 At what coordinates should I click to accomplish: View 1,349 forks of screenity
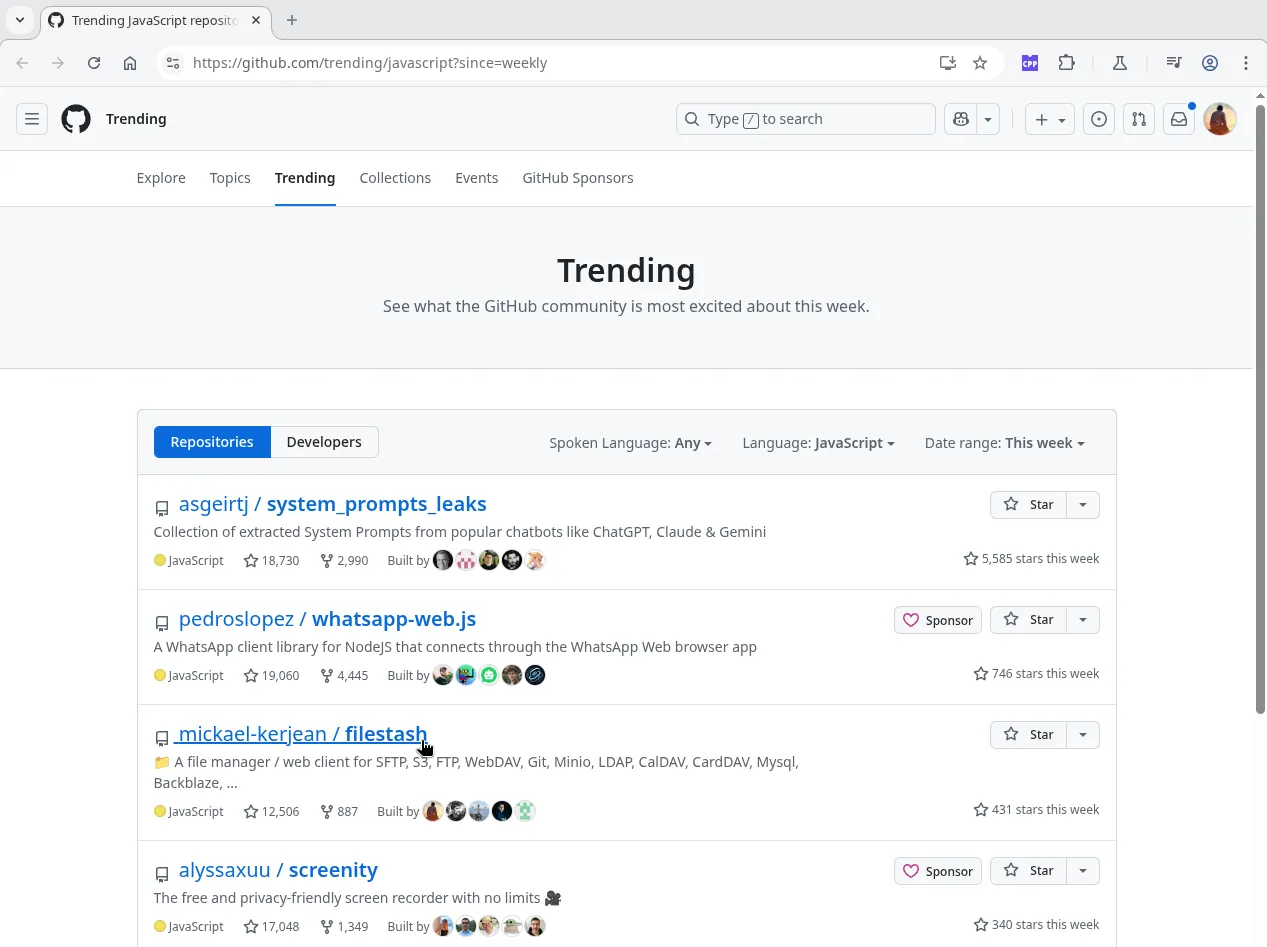[344, 927]
